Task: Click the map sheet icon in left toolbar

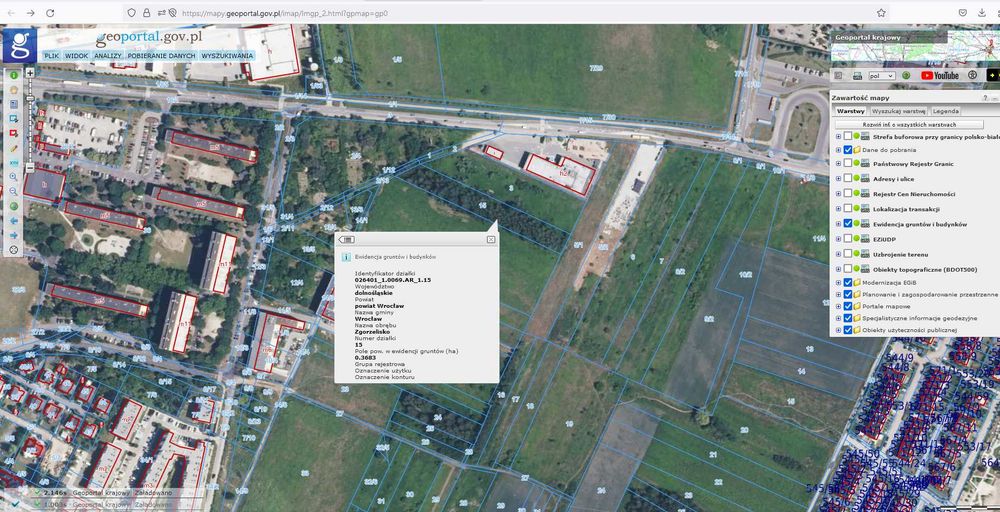Action: pyautogui.click(x=14, y=104)
